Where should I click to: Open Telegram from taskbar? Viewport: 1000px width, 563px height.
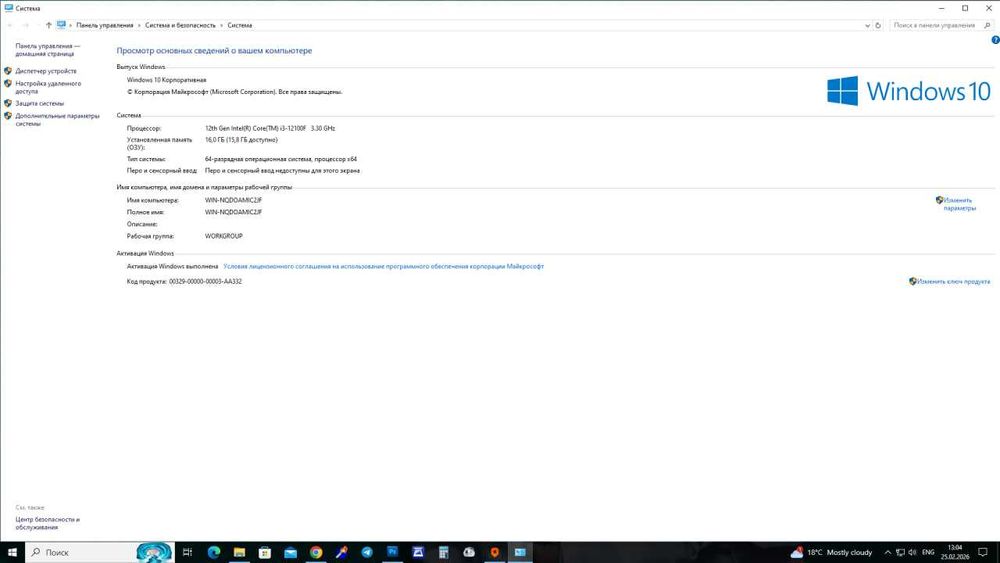(367, 552)
